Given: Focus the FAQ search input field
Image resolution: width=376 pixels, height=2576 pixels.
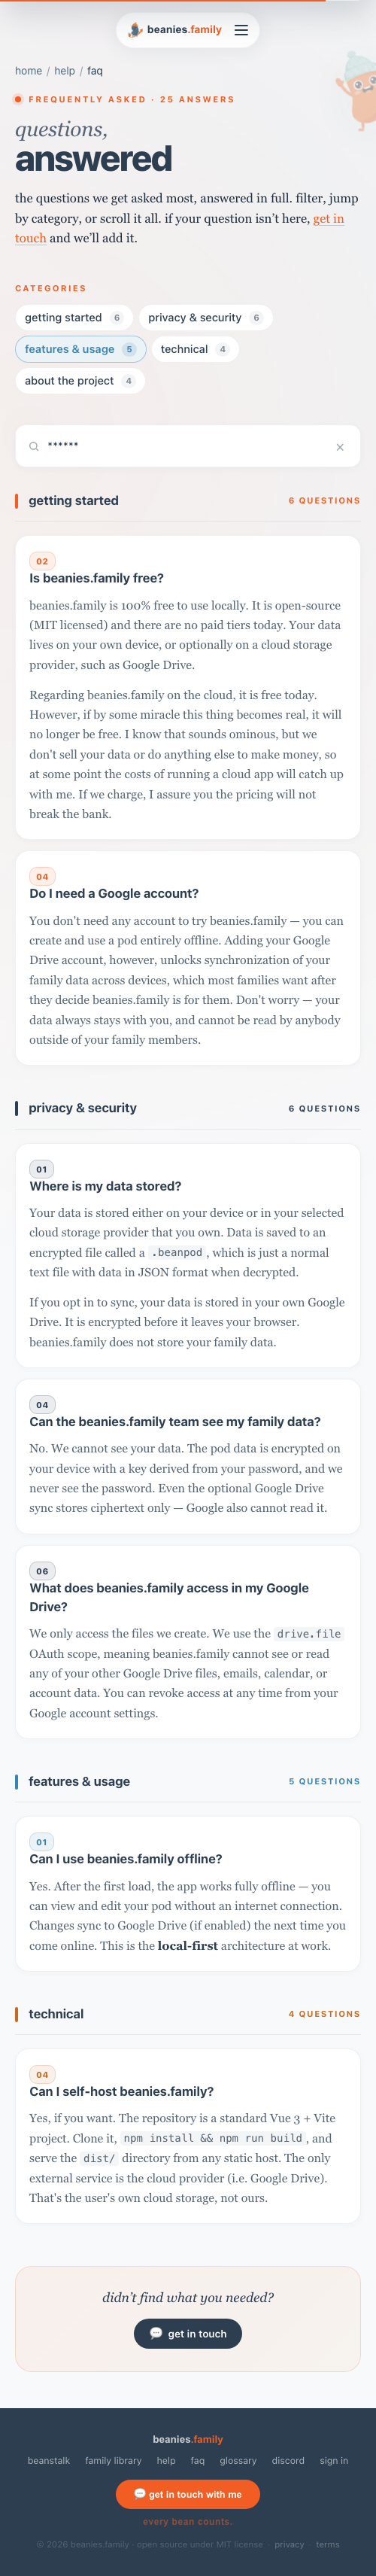Looking at the screenshot, I should [x=188, y=446].
